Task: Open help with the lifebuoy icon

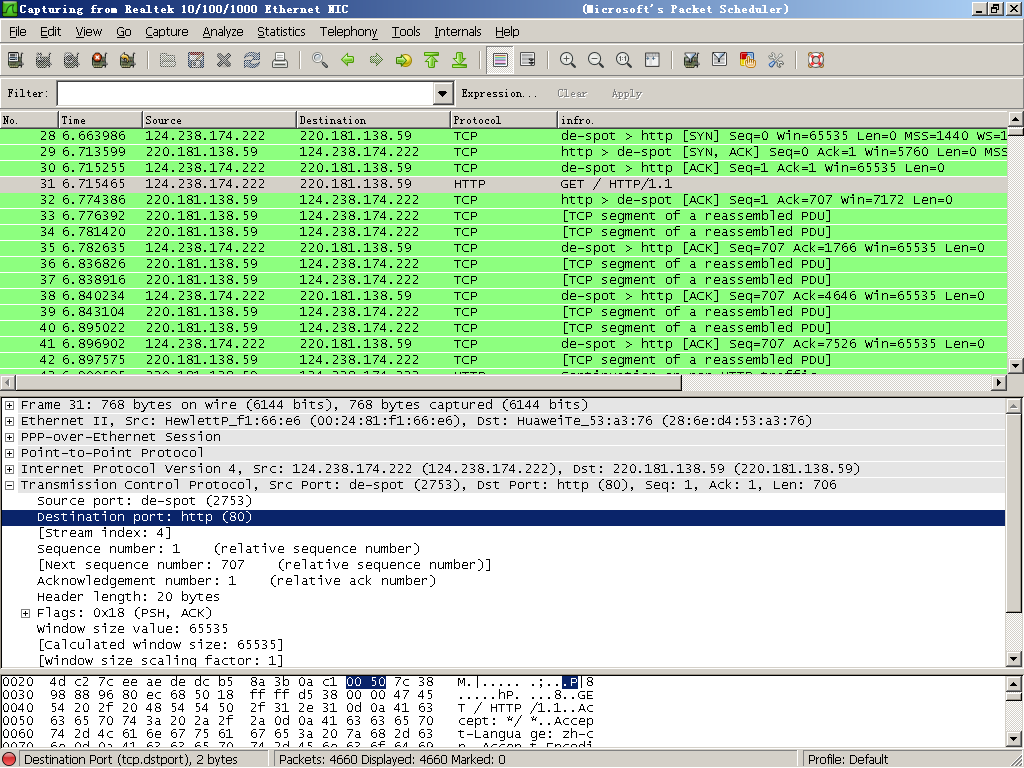Action: point(816,61)
